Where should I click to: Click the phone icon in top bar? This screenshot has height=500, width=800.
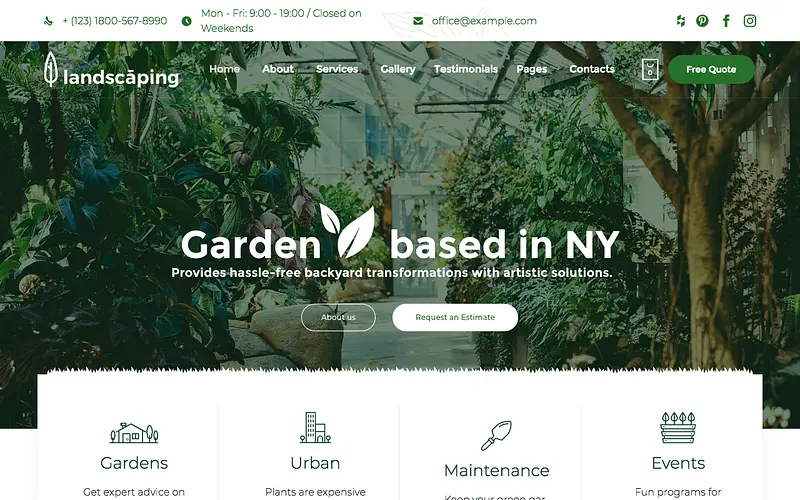pyautogui.click(x=48, y=21)
